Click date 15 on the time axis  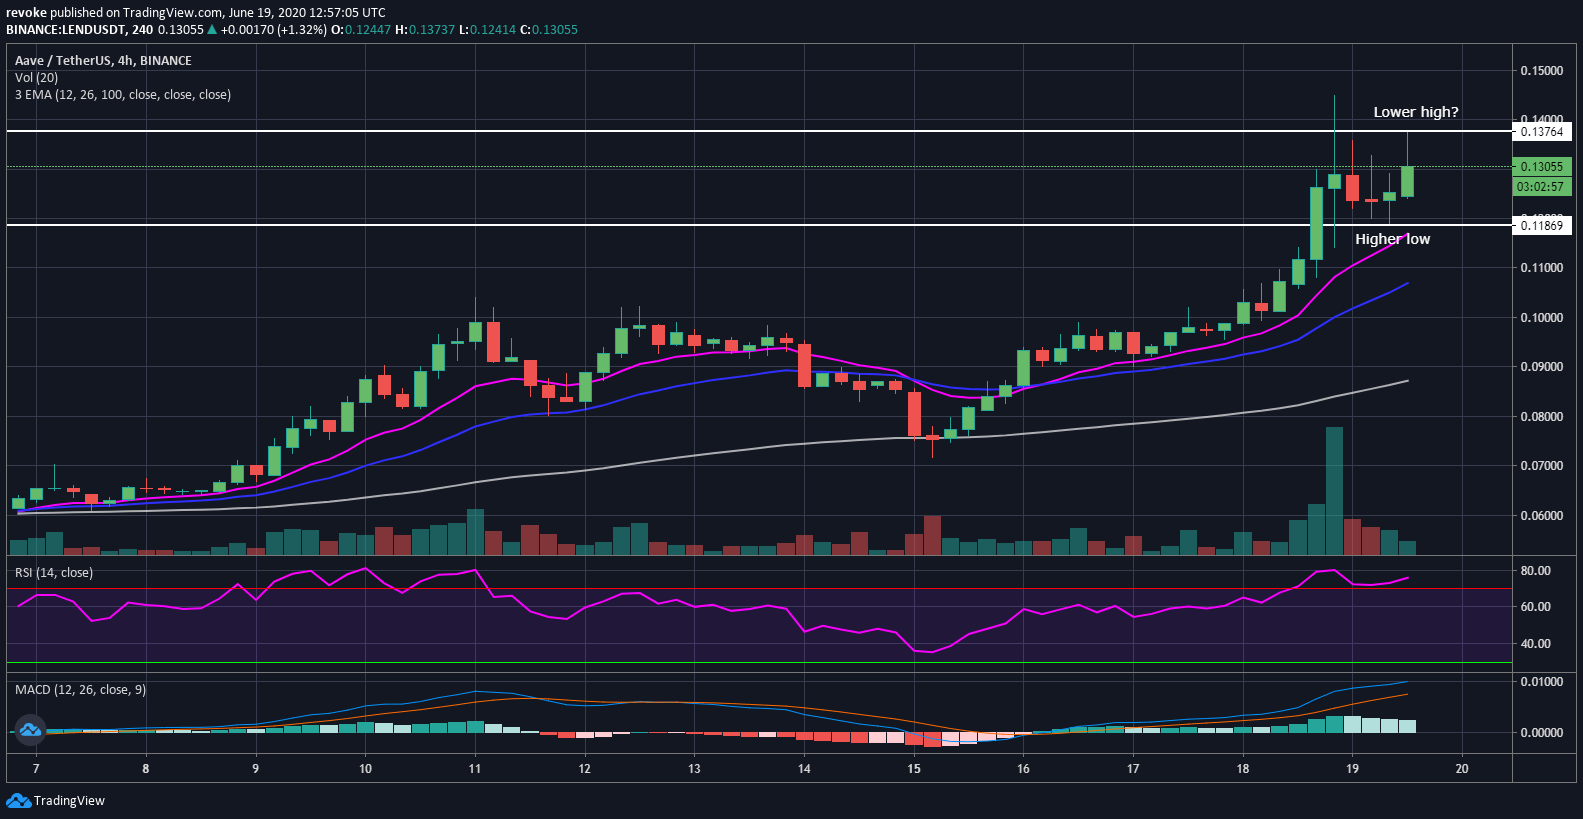913,769
